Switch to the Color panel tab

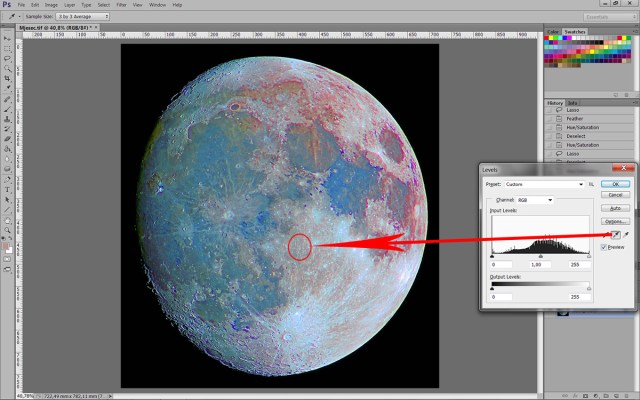point(553,32)
